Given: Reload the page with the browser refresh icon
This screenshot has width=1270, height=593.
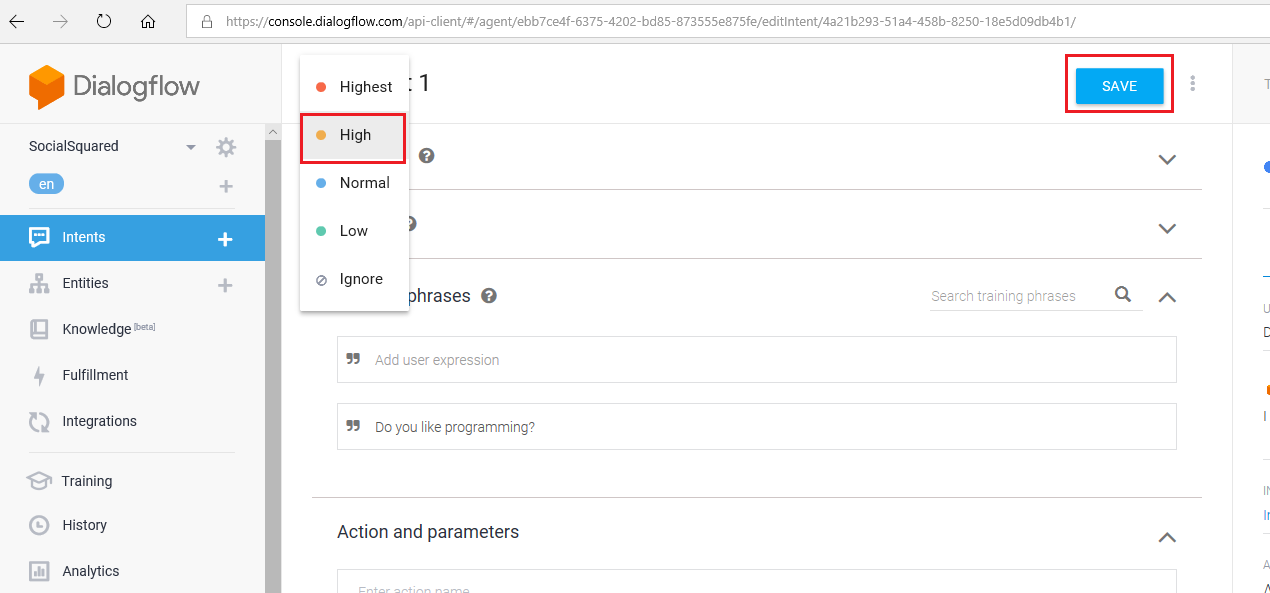Looking at the screenshot, I should pyautogui.click(x=104, y=21).
